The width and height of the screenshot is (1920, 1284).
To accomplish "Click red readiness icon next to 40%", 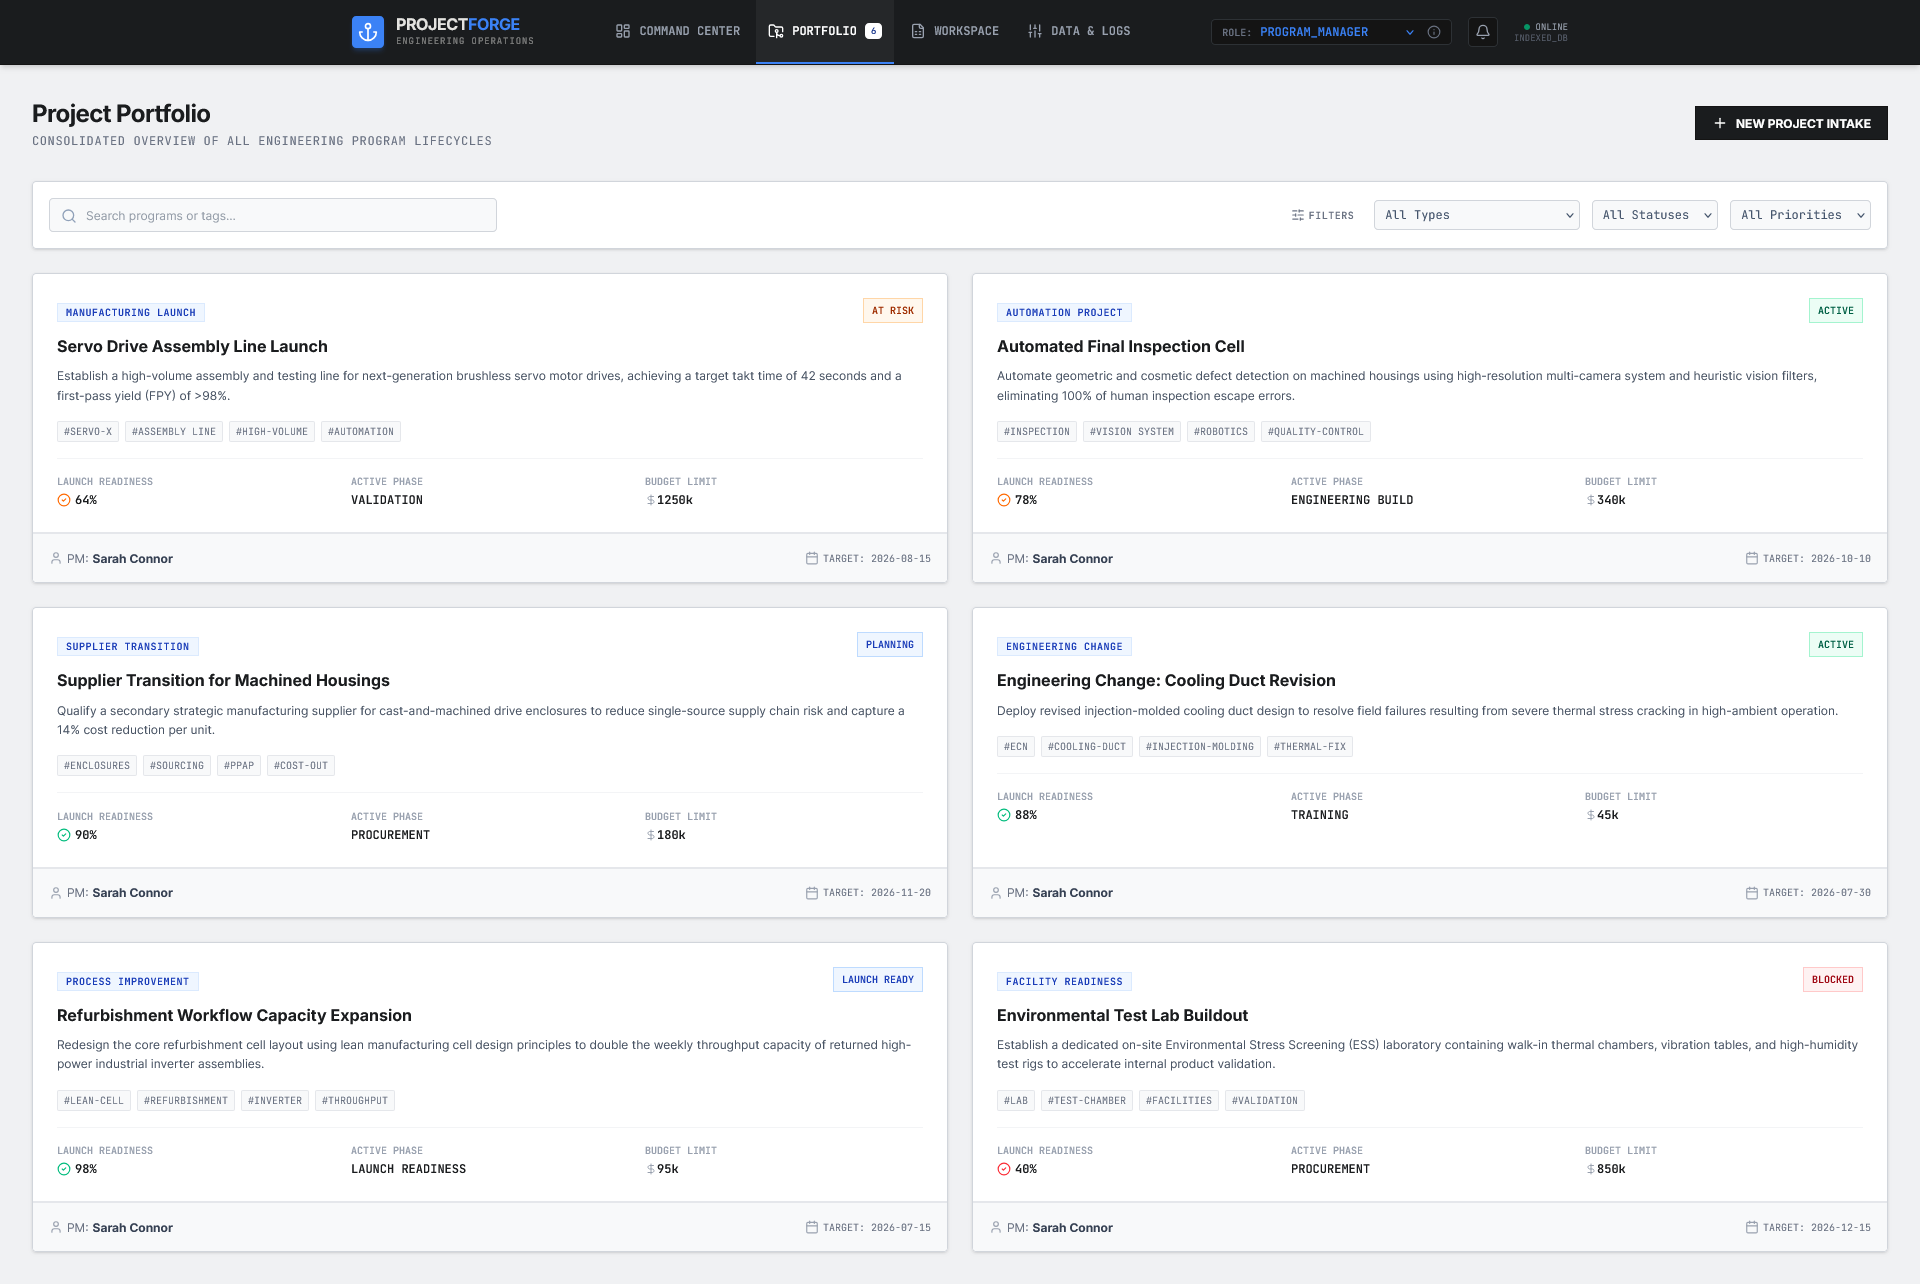I will [x=1004, y=1169].
